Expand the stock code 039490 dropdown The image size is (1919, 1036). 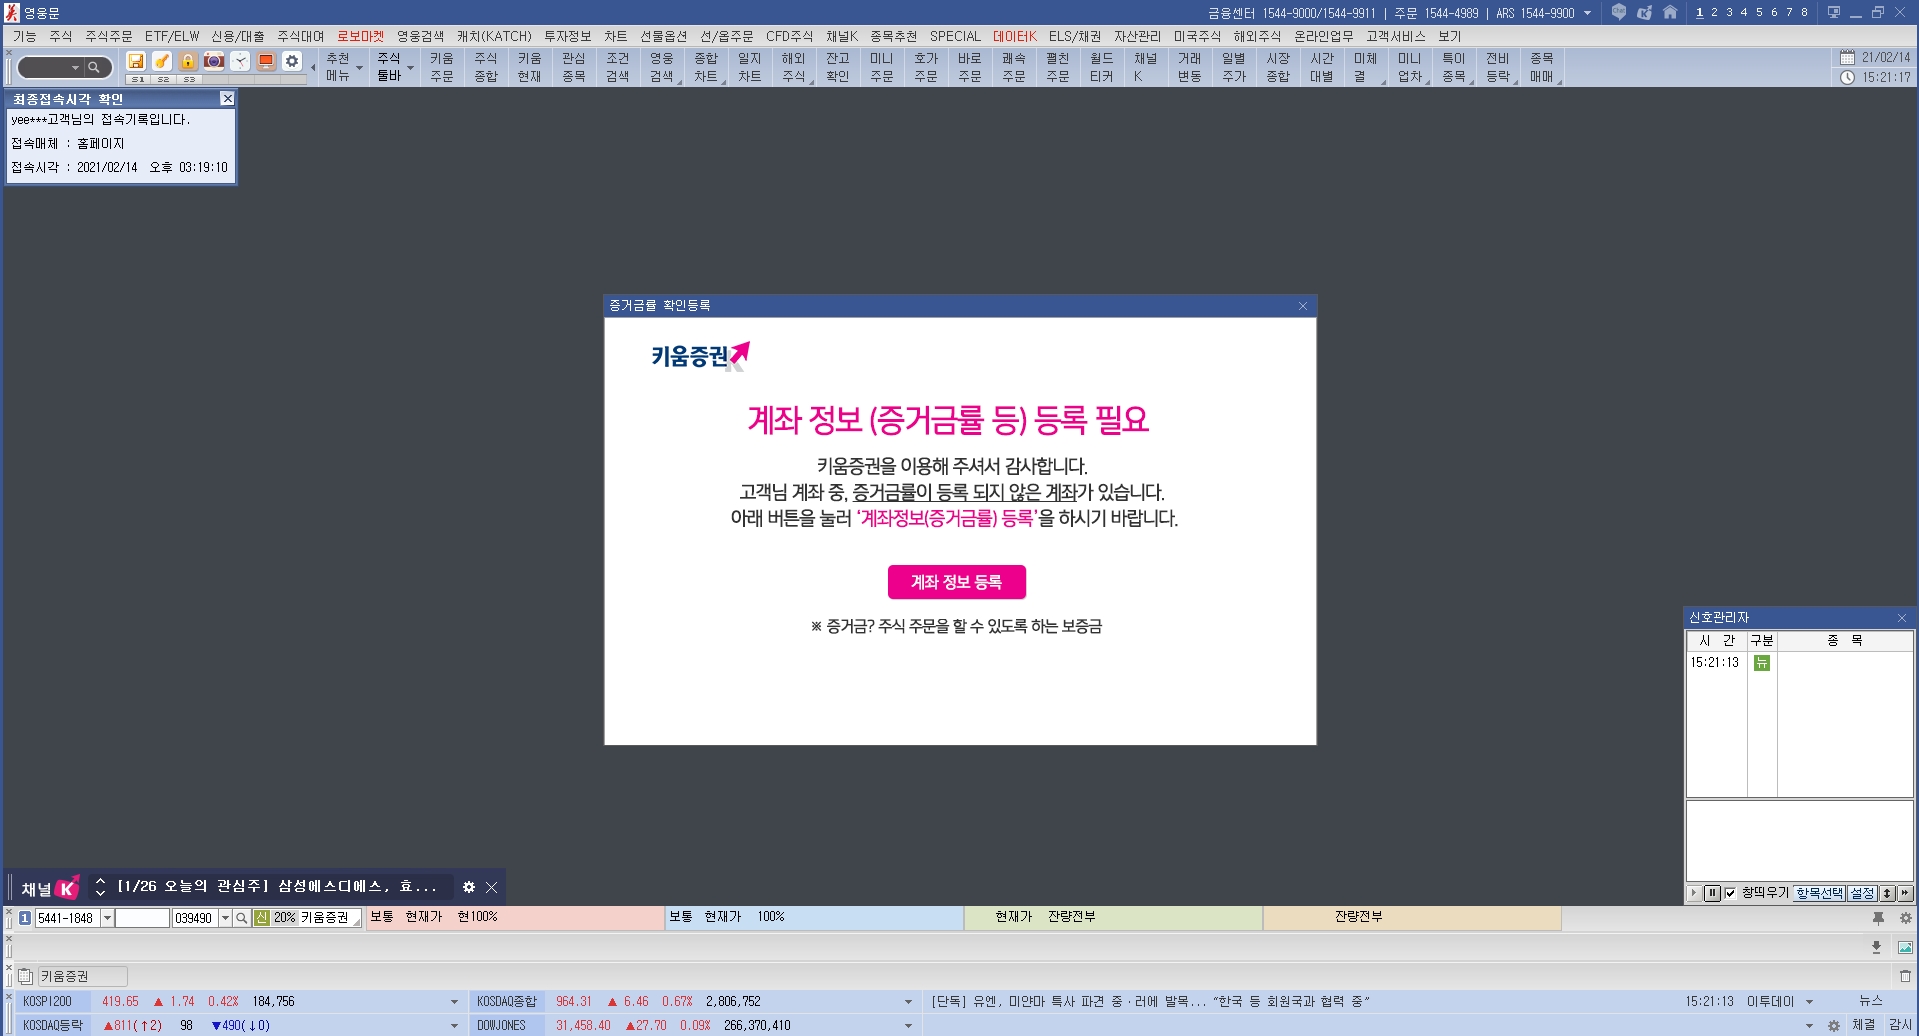(225, 918)
